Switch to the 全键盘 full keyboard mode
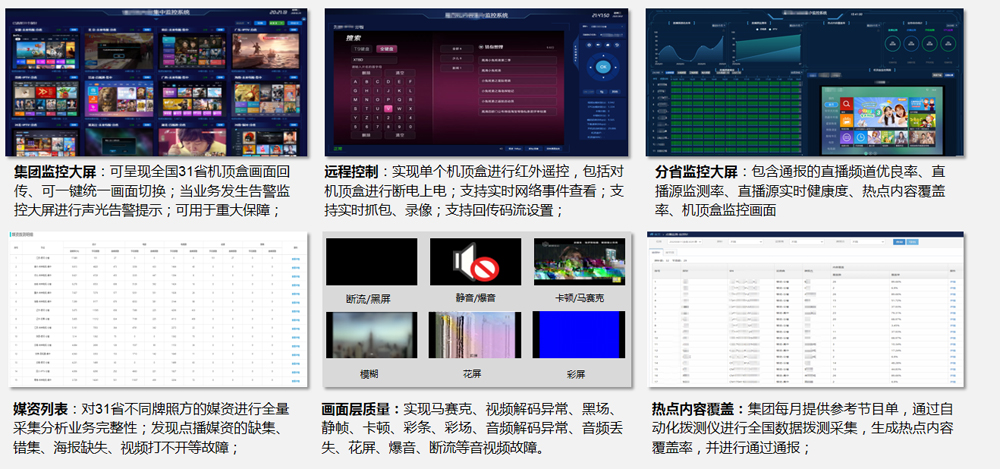The image size is (1000, 469). (x=387, y=48)
